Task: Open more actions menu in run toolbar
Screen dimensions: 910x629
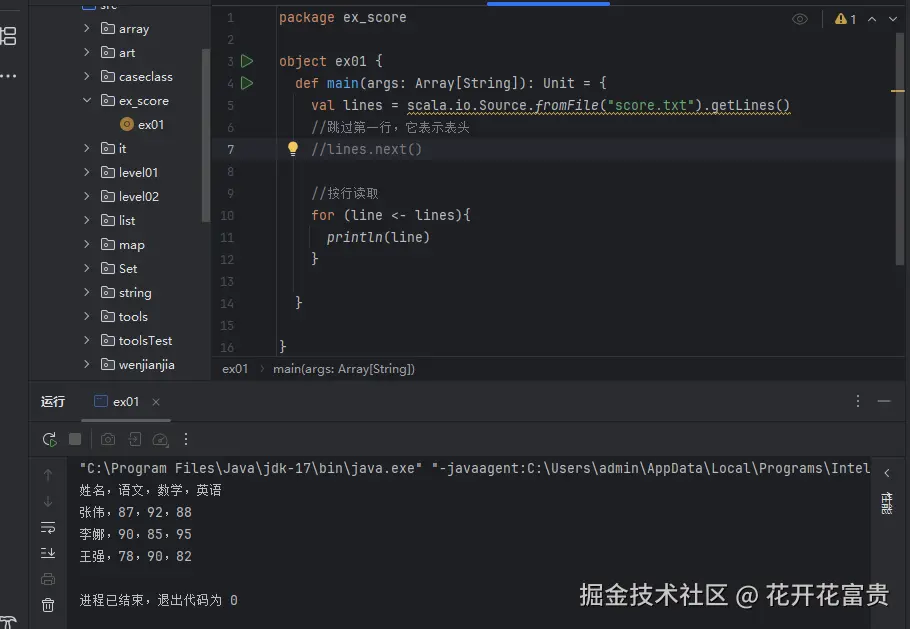Action: (186, 439)
